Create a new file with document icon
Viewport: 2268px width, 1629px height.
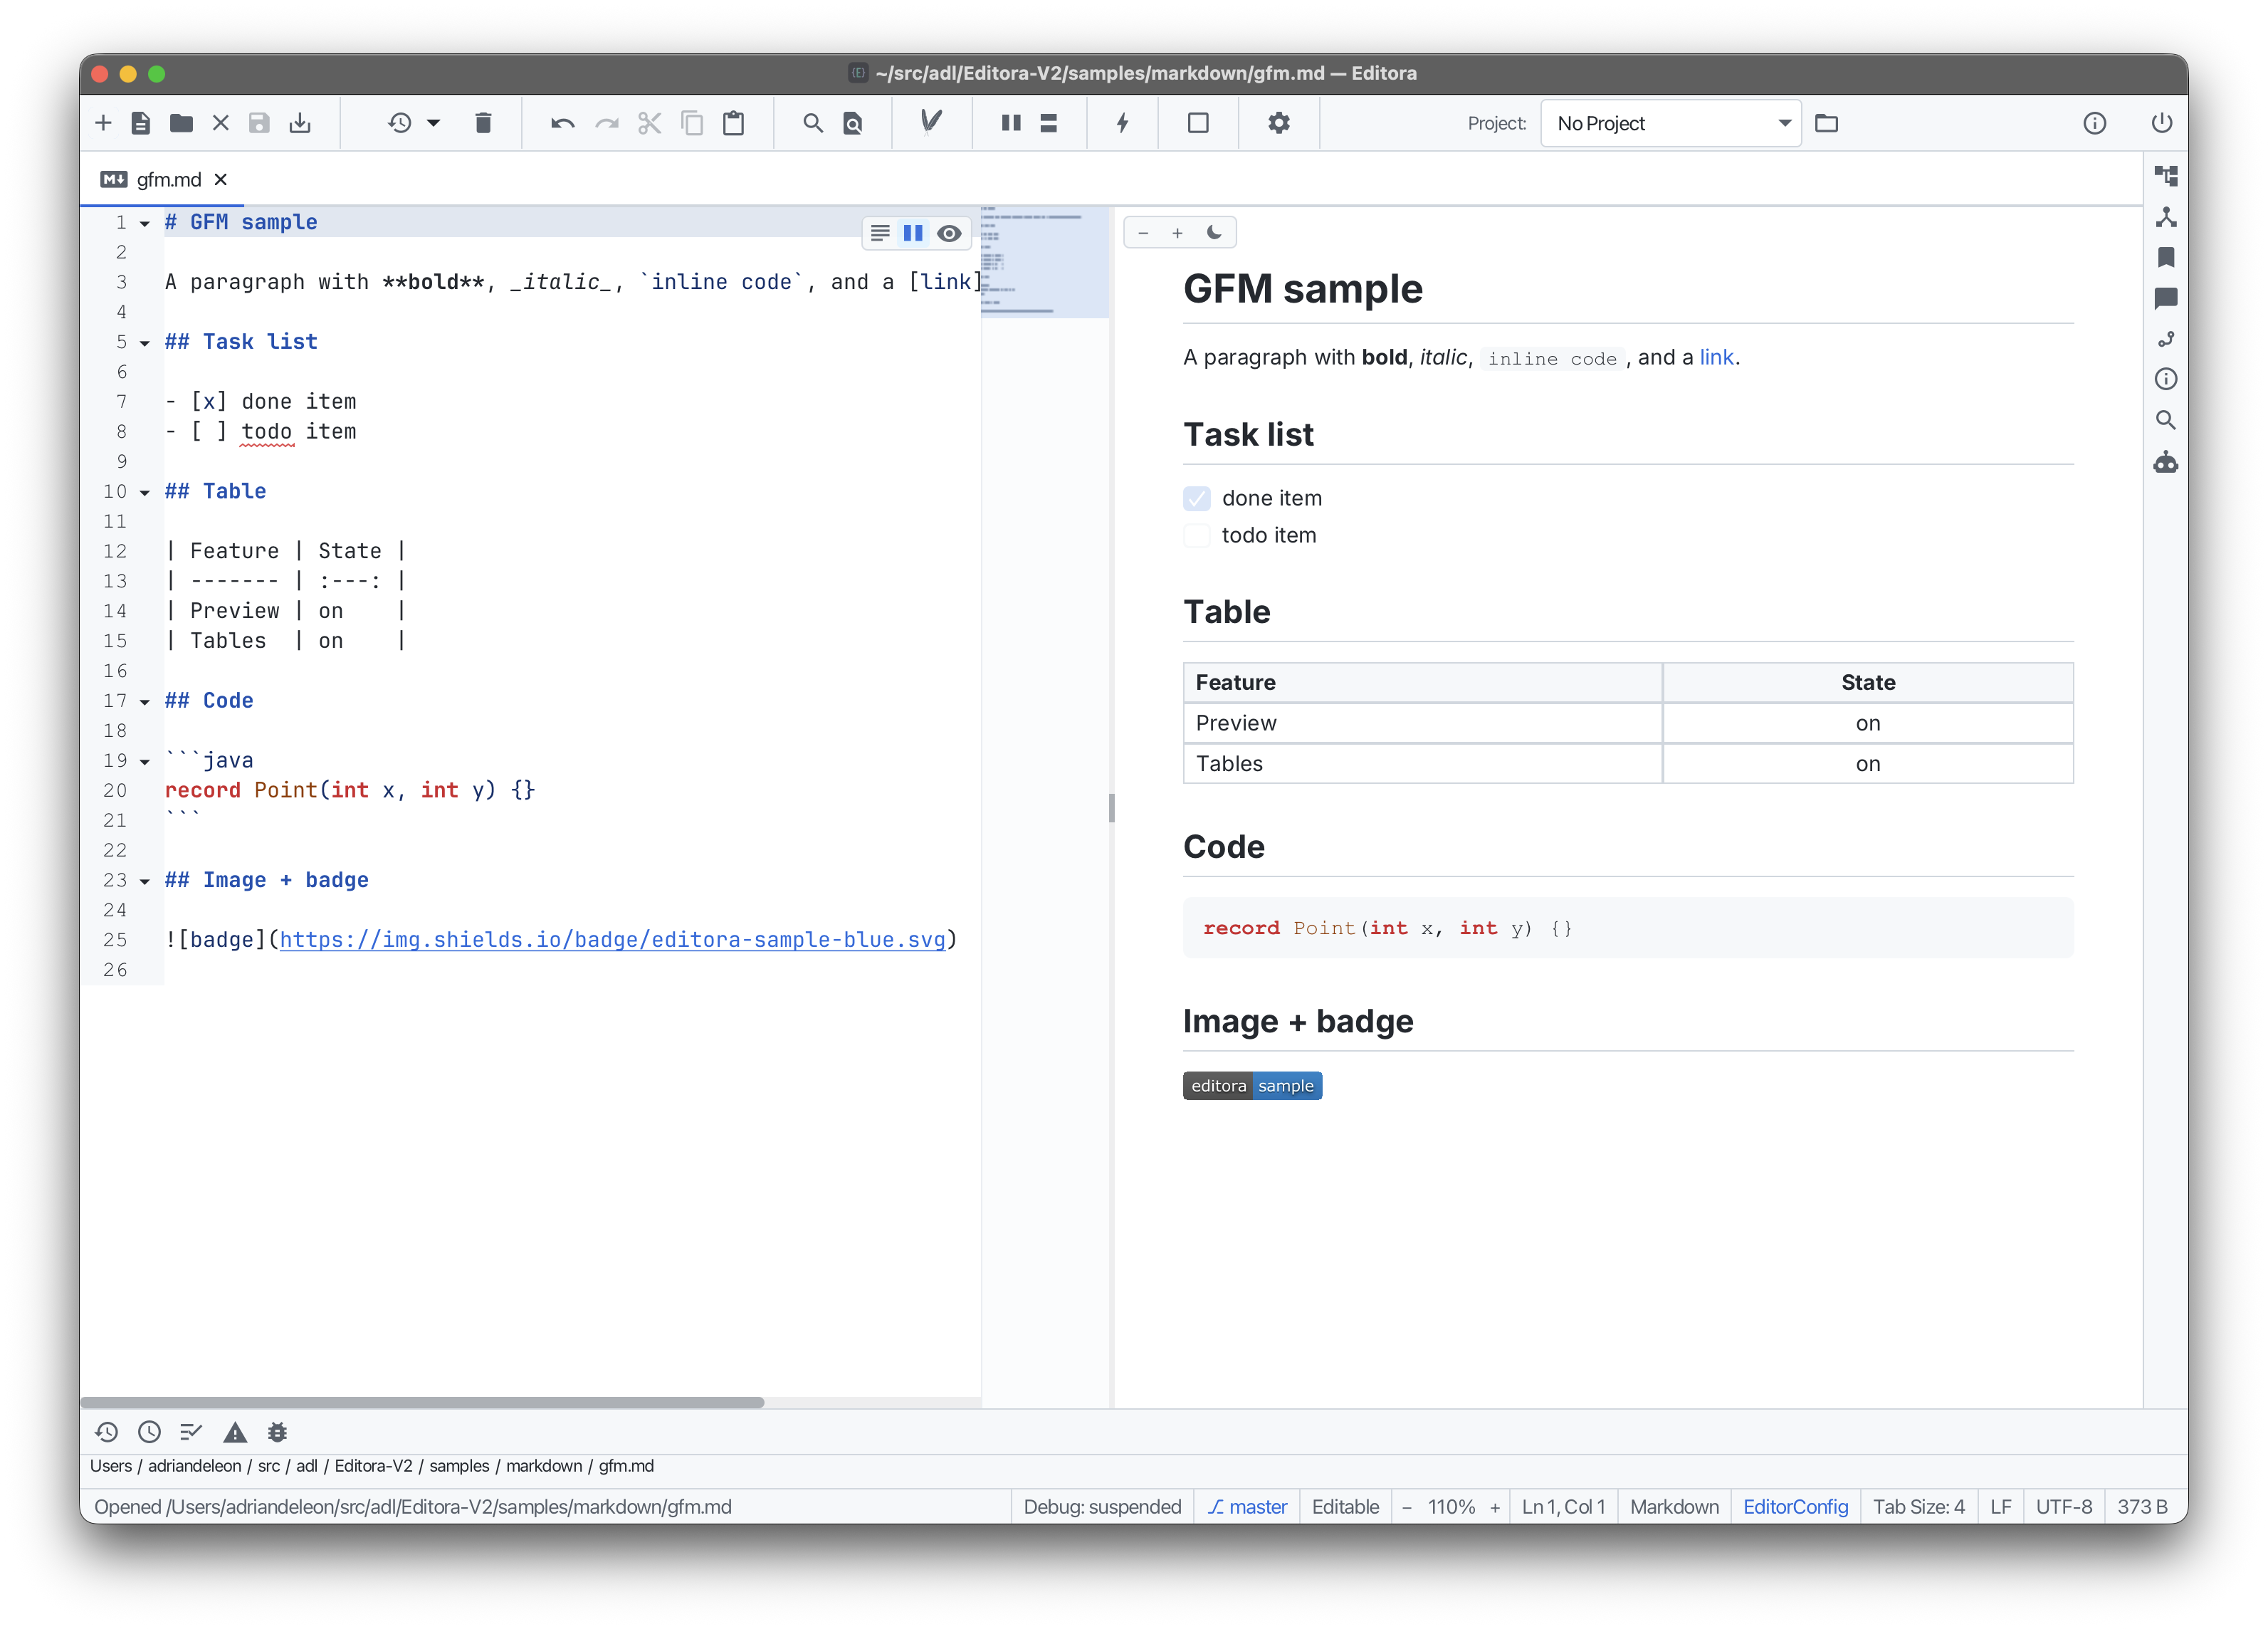tap(141, 123)
